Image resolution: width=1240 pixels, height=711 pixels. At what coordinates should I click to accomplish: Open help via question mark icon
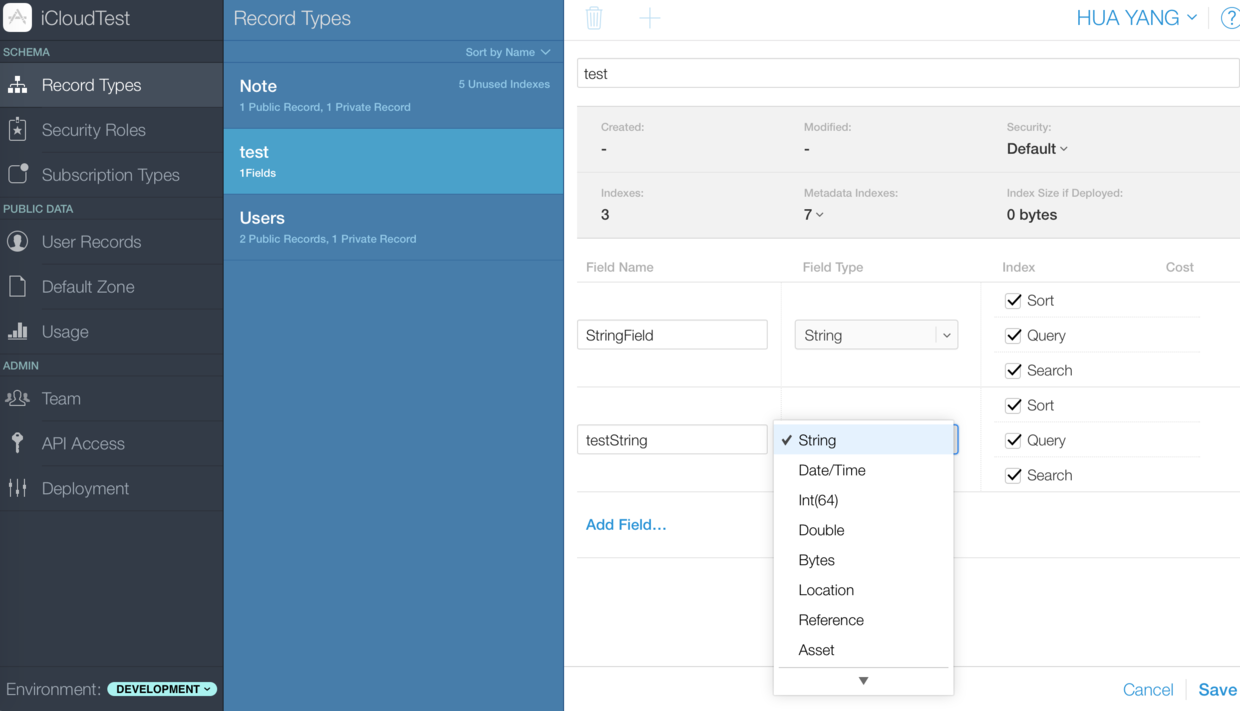pyautogui.click(x=1229, y=18)
